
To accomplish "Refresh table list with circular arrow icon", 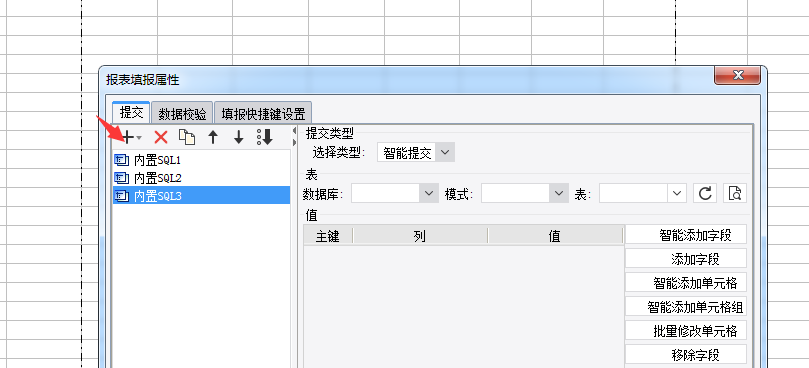I will point(705,194).
